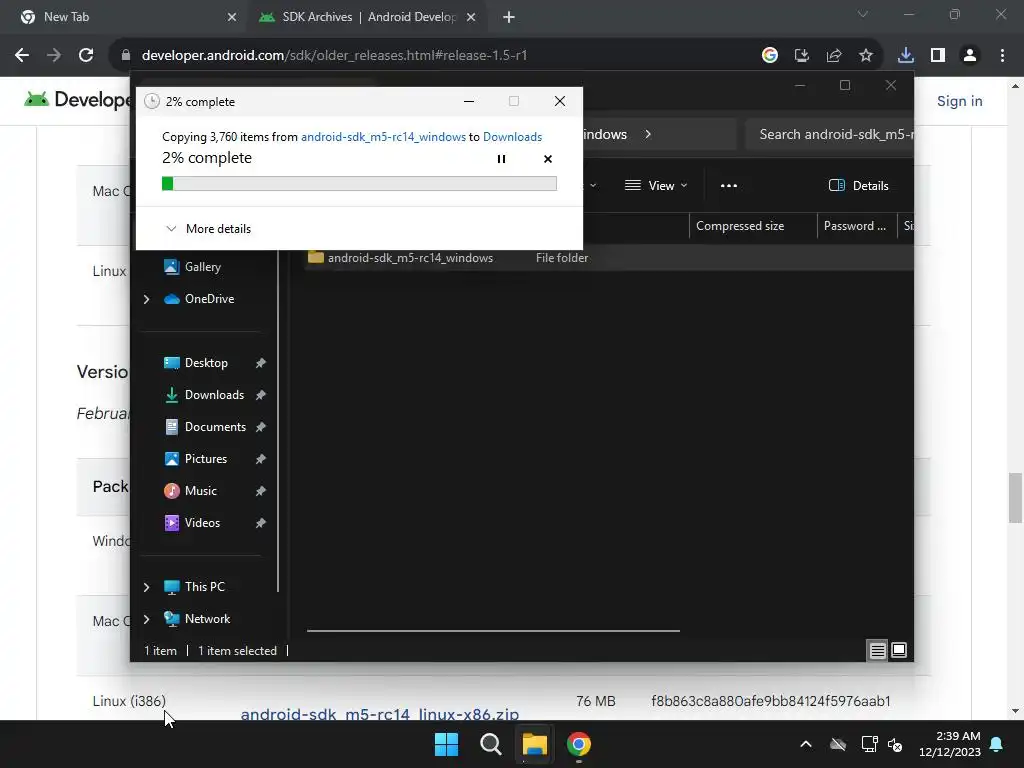
Task: Close the New Tab browser tab
Action: click(232, 17)
